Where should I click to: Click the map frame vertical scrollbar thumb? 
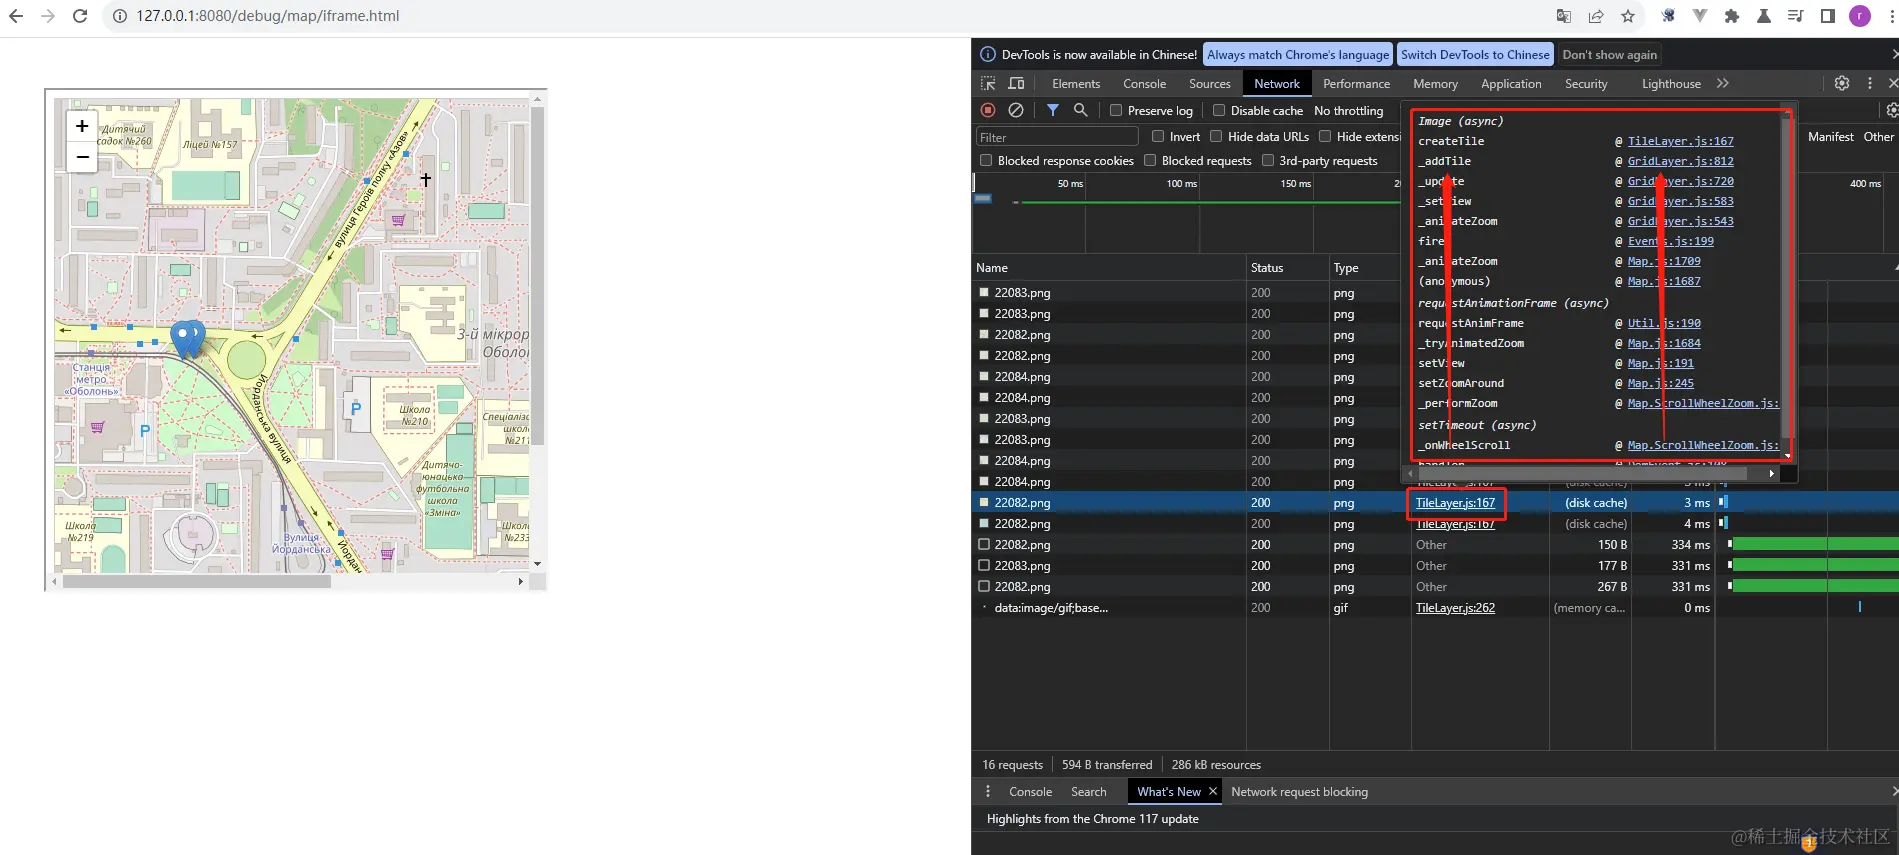click(537, 275)
